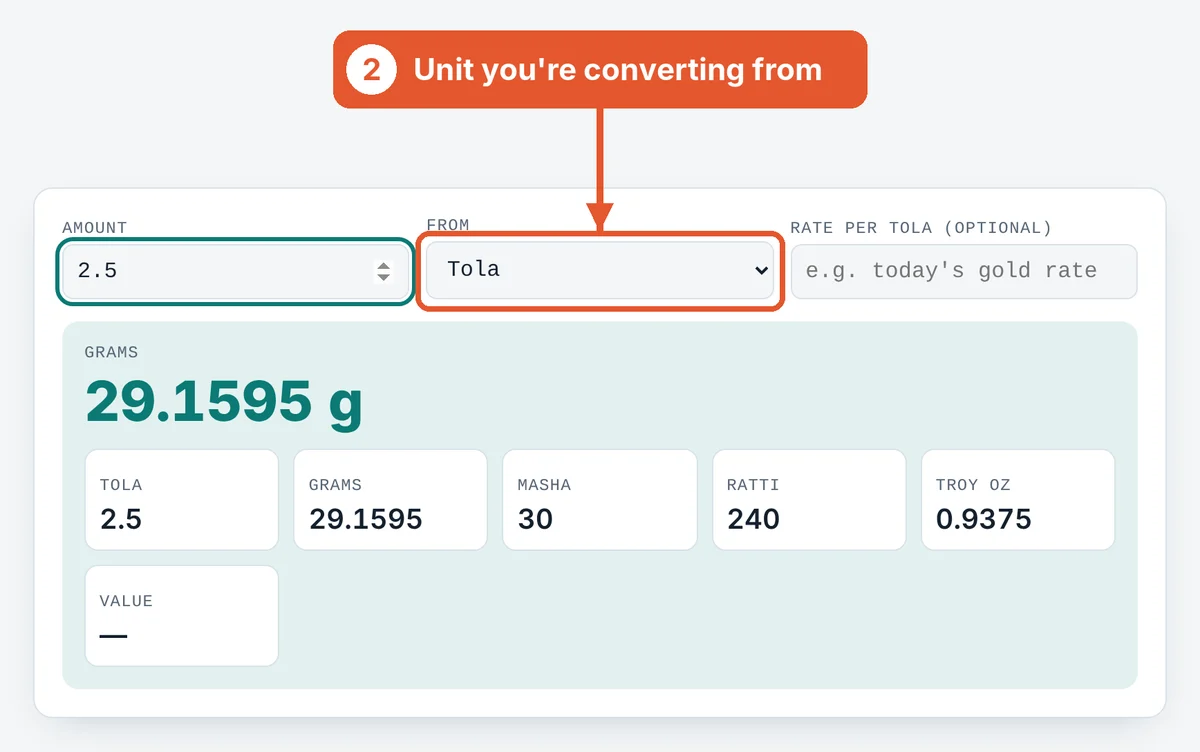Click the Amount input field showing 2.5
The image size is (1200, 752).
click(235, 271)
